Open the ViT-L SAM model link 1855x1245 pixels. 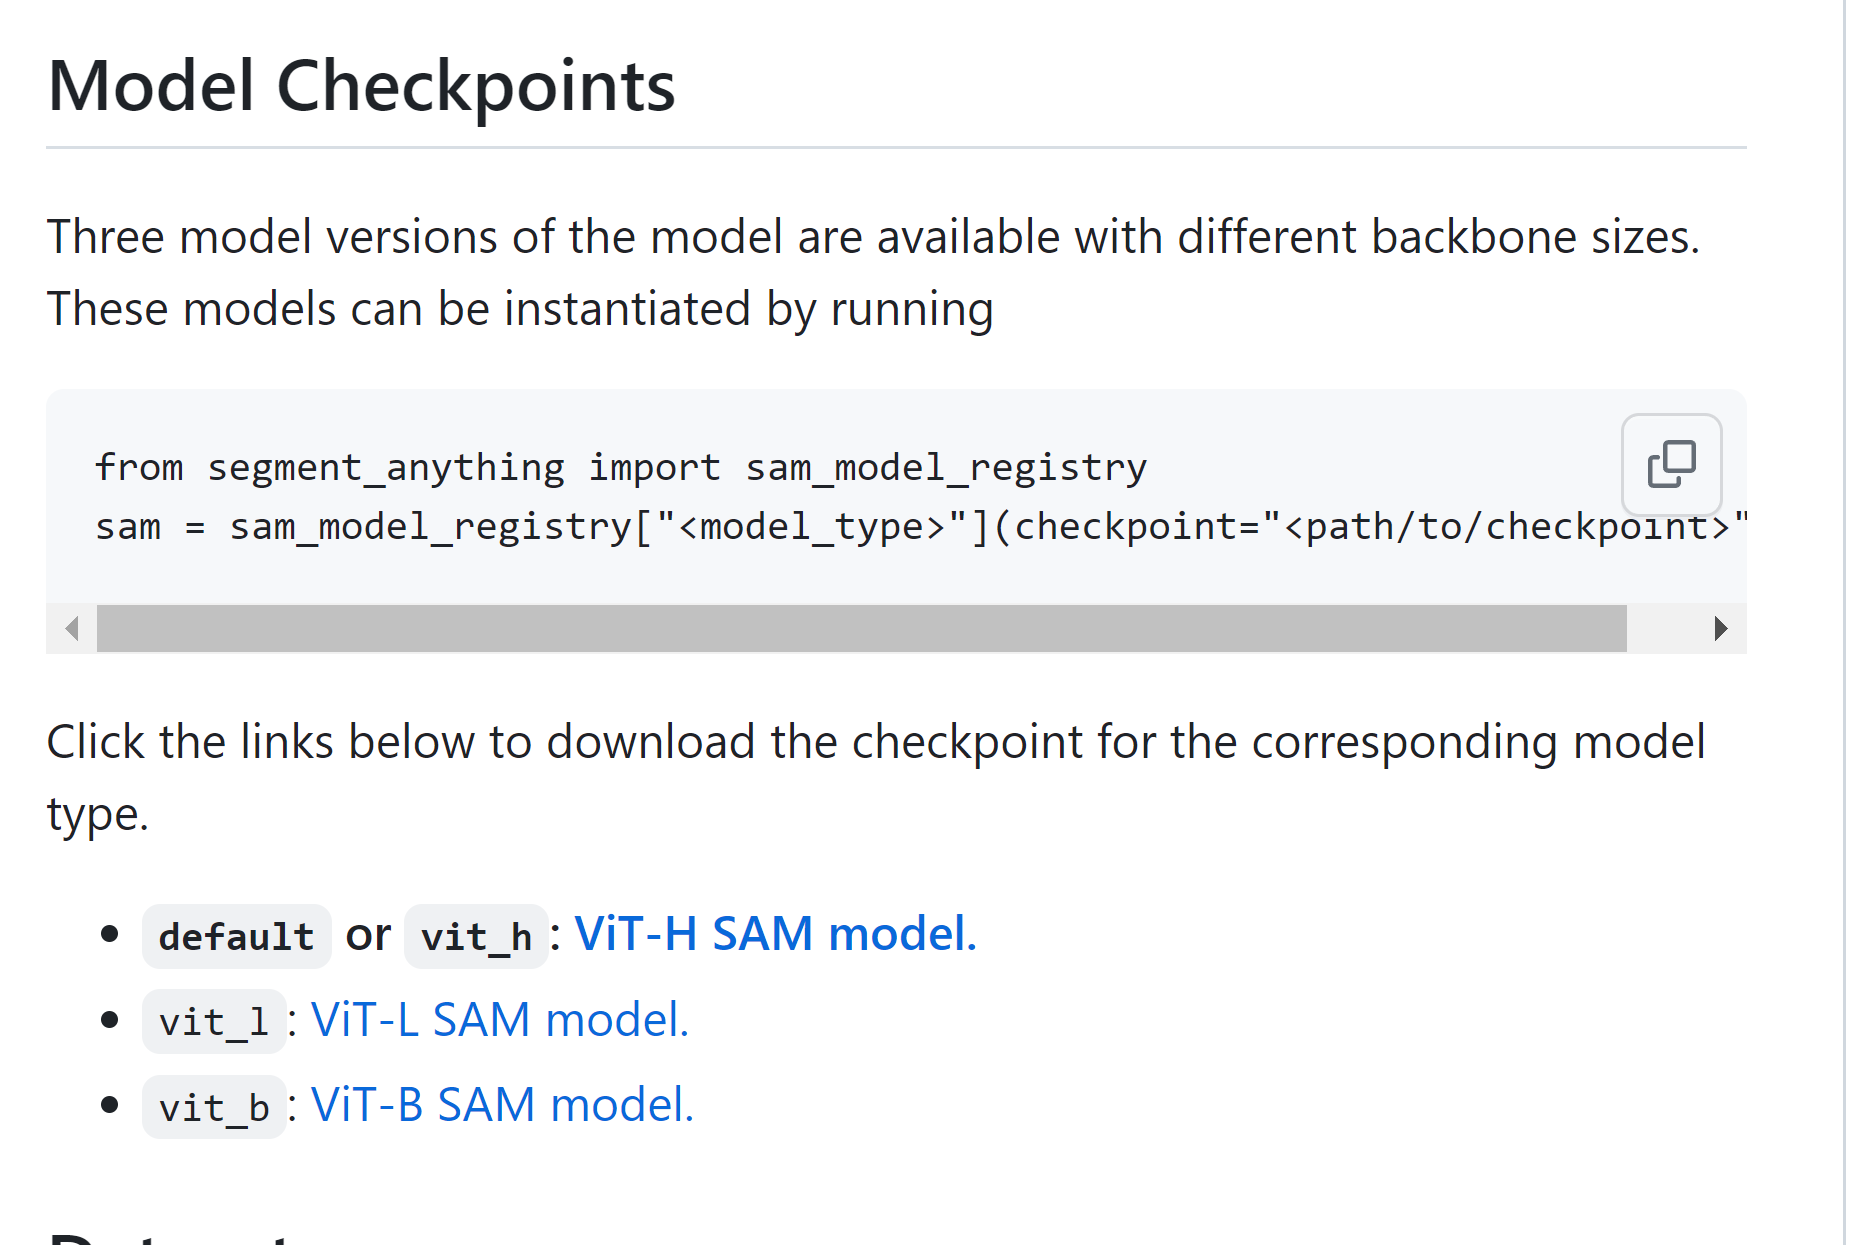[500, 1020]
